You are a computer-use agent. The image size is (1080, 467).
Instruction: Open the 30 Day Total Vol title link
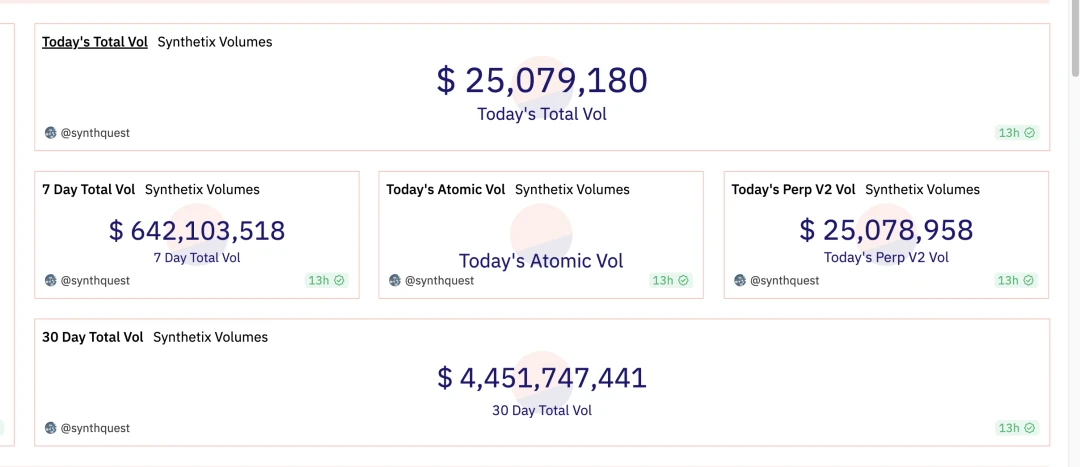[x=93, y=337]
